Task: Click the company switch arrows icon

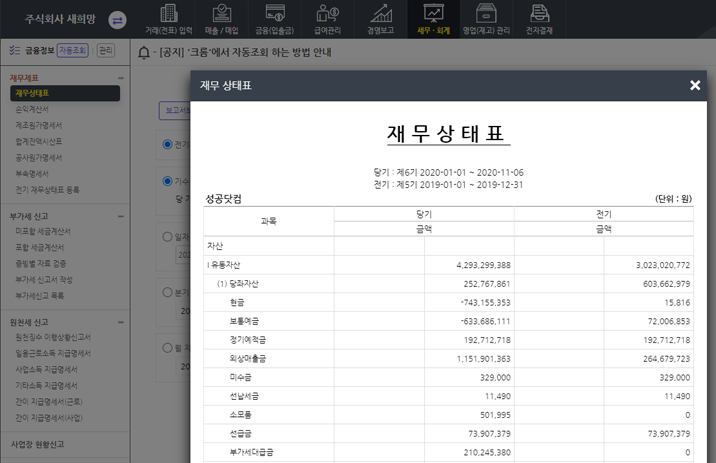Action: tap(117, 20)
